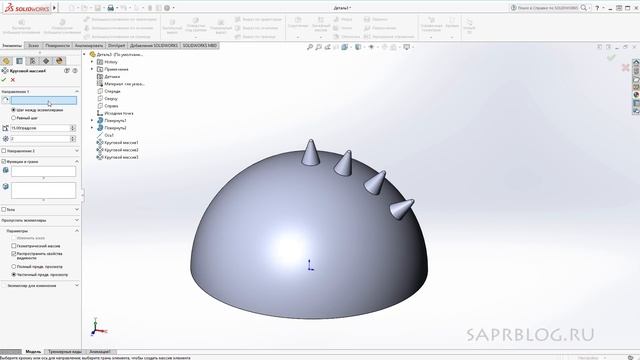640x360 pixels.
Task: Open the FeatureManager design tree tab icon
Action: 6,61
